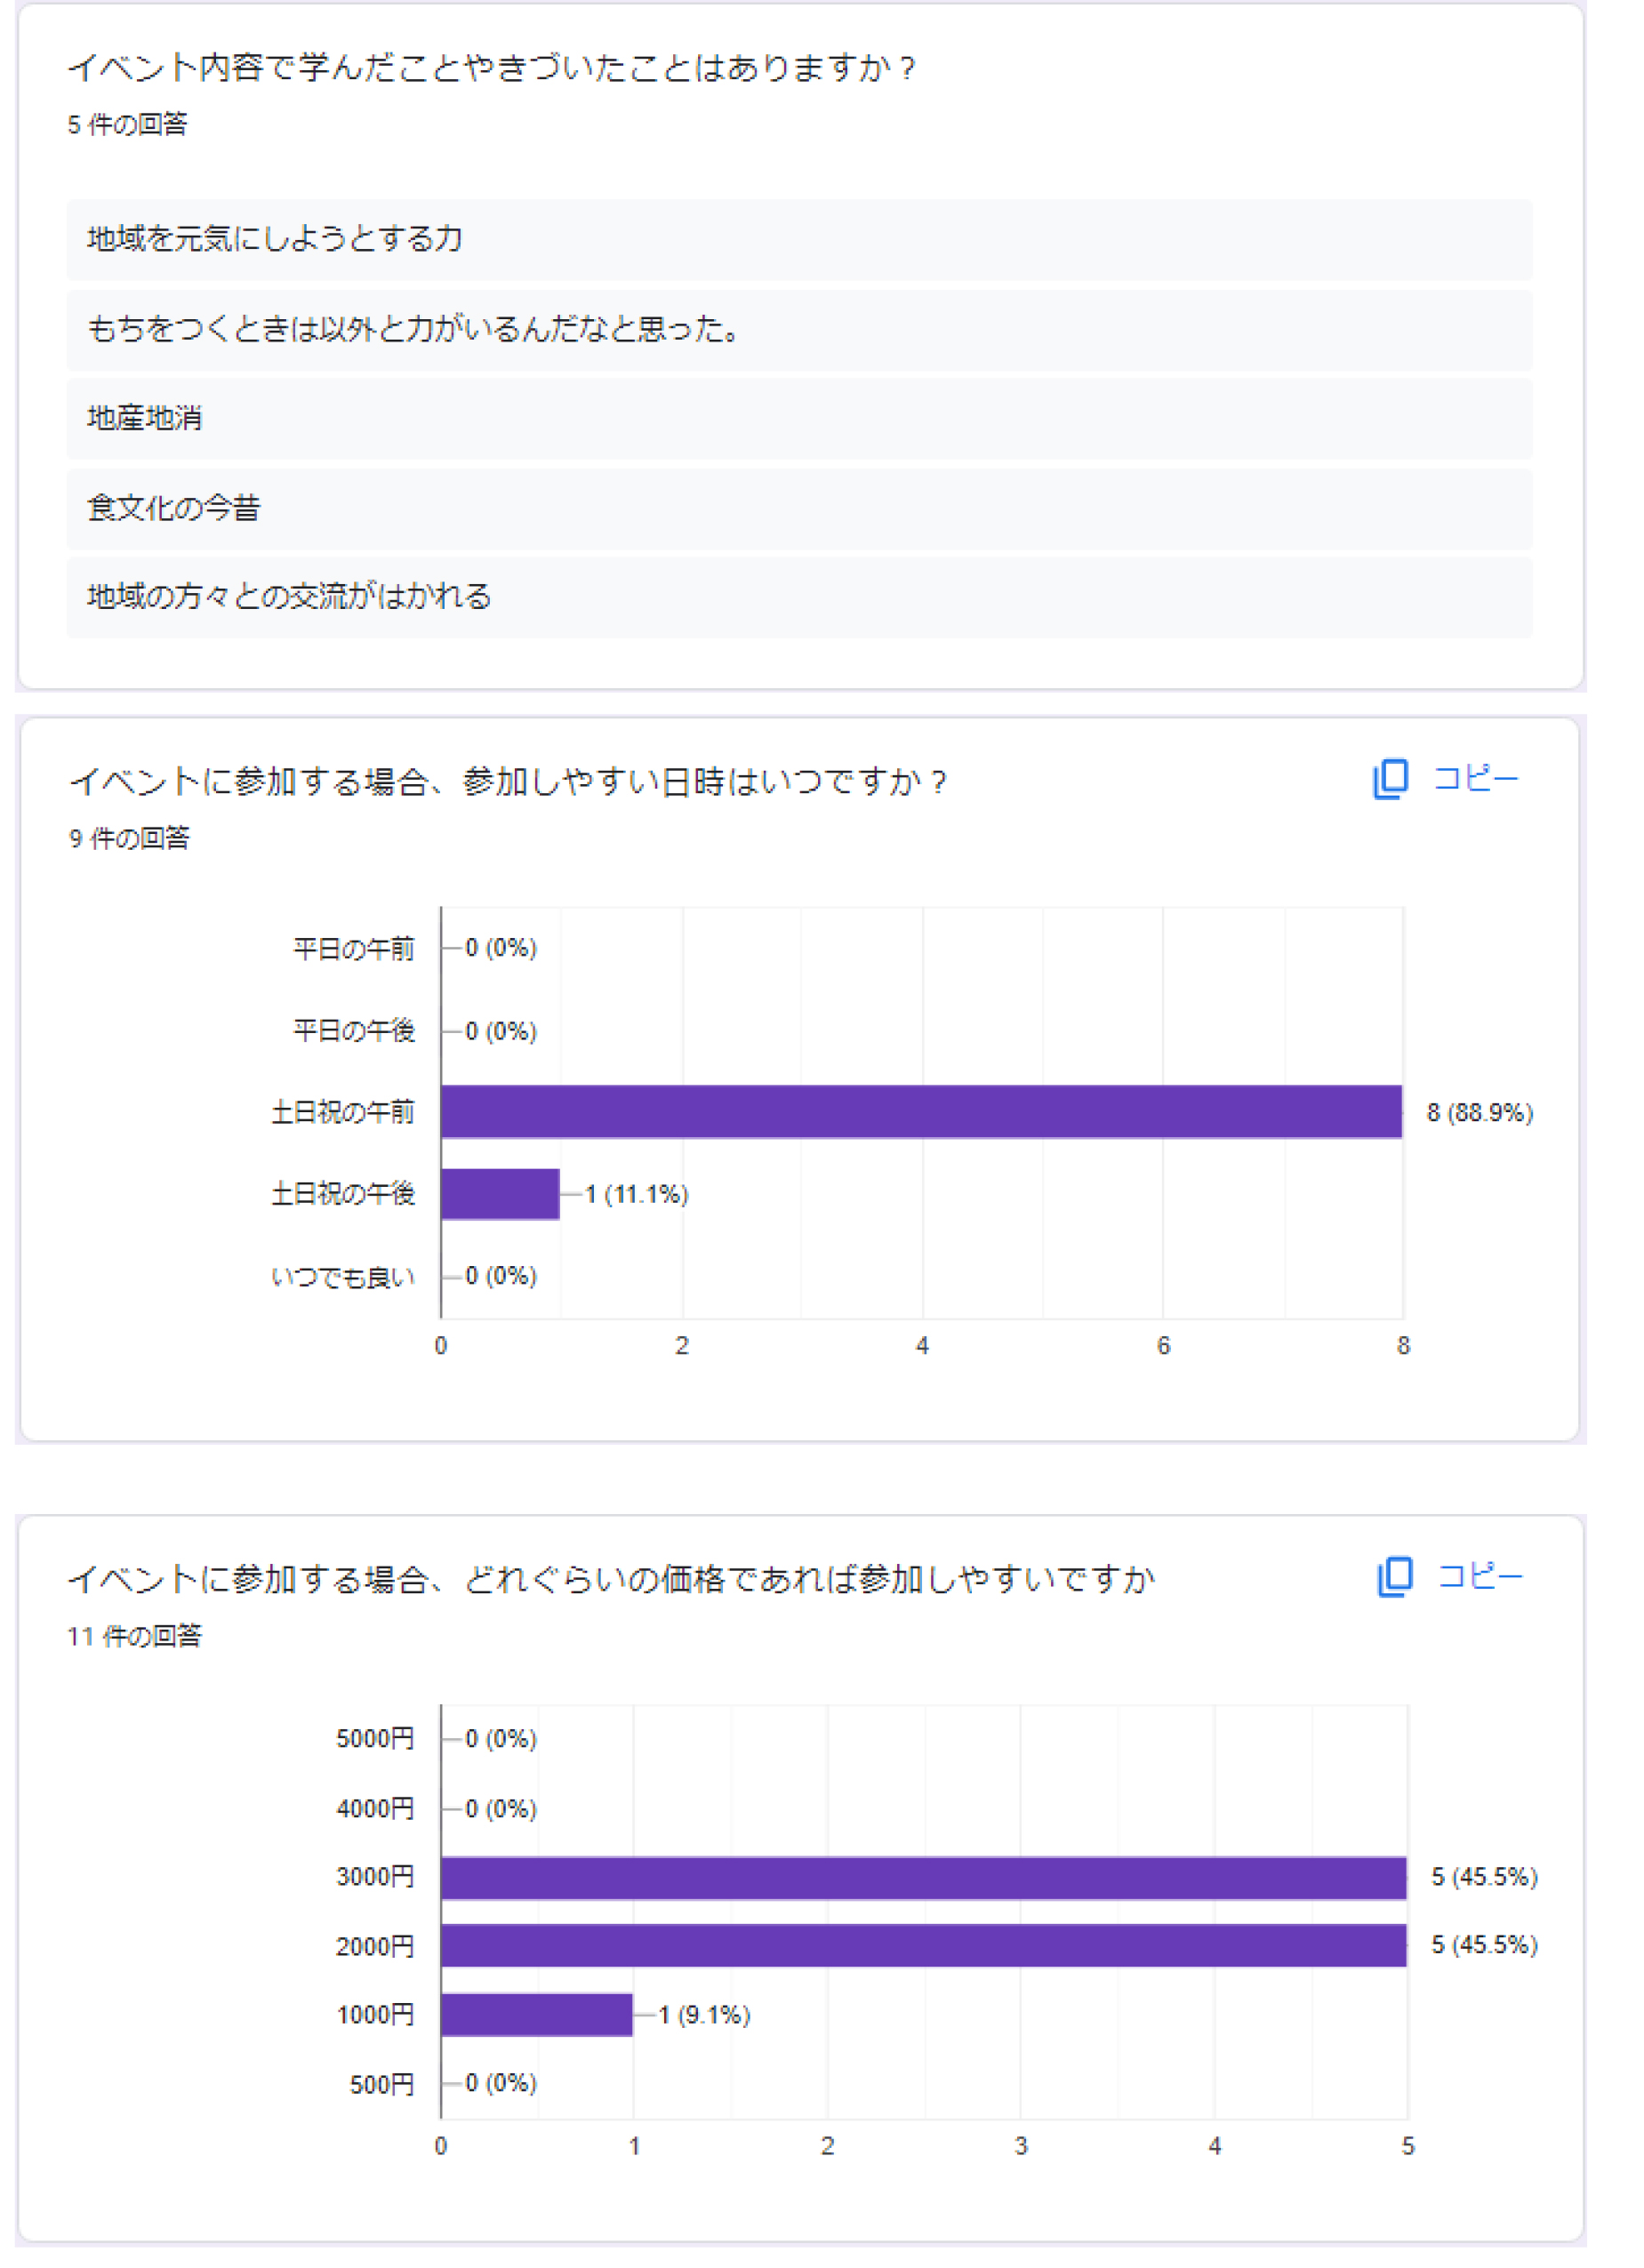Click the 5000円 axis label
The height and width of the screenshot is (2268, 1644).
(x=375, y=1739)
